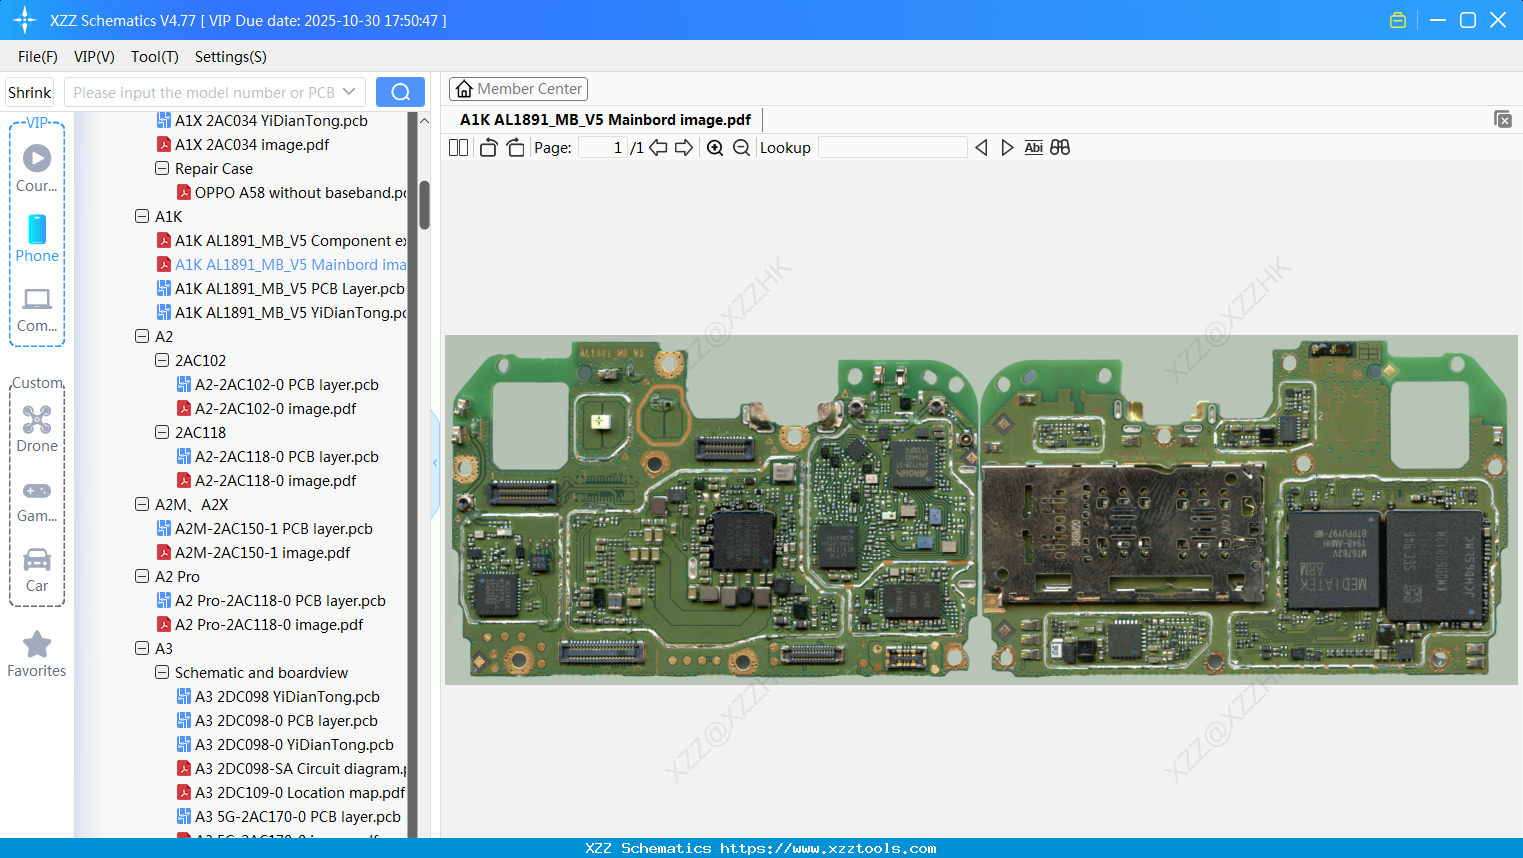
Task: Collapse the Repair Case folder
Action: pos(162,169)
